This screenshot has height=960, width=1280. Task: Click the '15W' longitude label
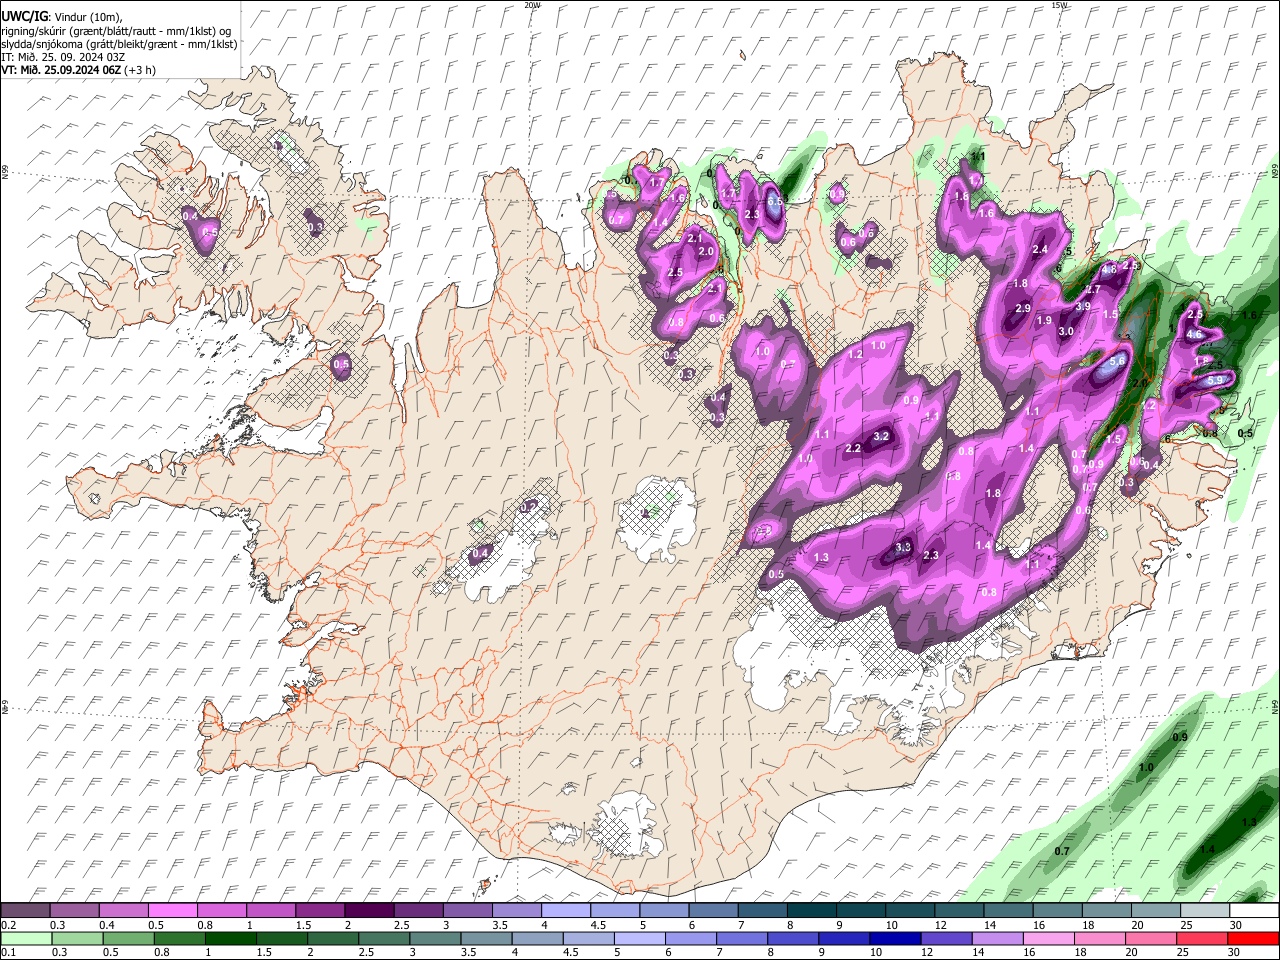(1059, 5)
